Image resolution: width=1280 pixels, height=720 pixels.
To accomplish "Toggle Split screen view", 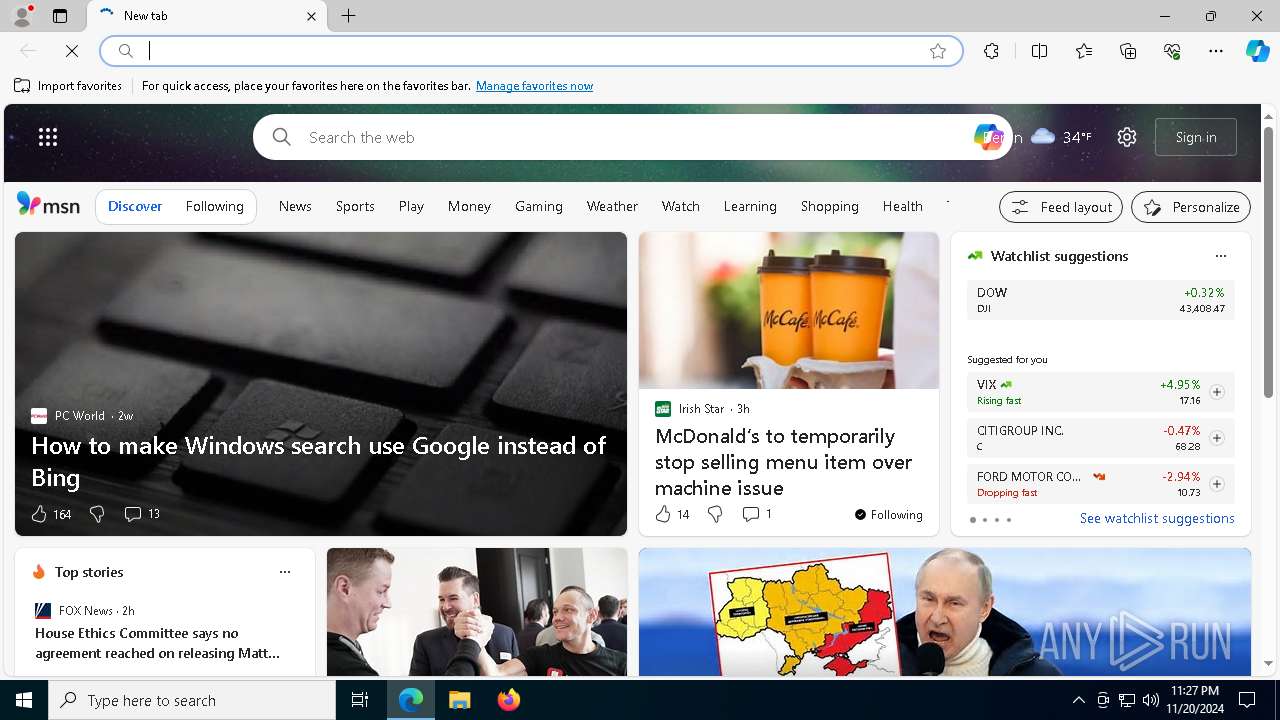I will tap(1039, 51).
